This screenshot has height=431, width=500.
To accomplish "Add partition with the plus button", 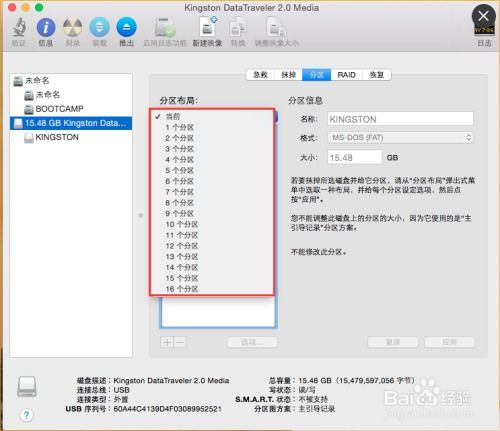I will [x=167, y=342].
